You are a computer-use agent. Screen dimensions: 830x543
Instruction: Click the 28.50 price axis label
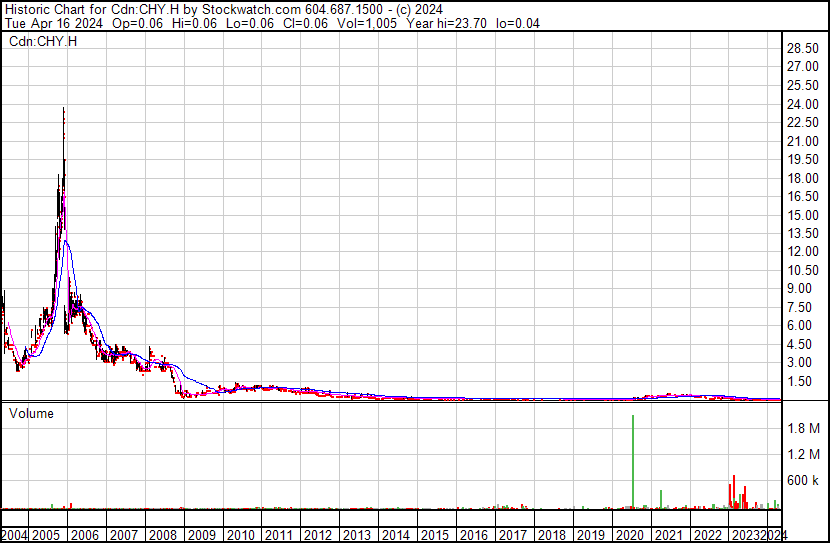coord(803,49)
